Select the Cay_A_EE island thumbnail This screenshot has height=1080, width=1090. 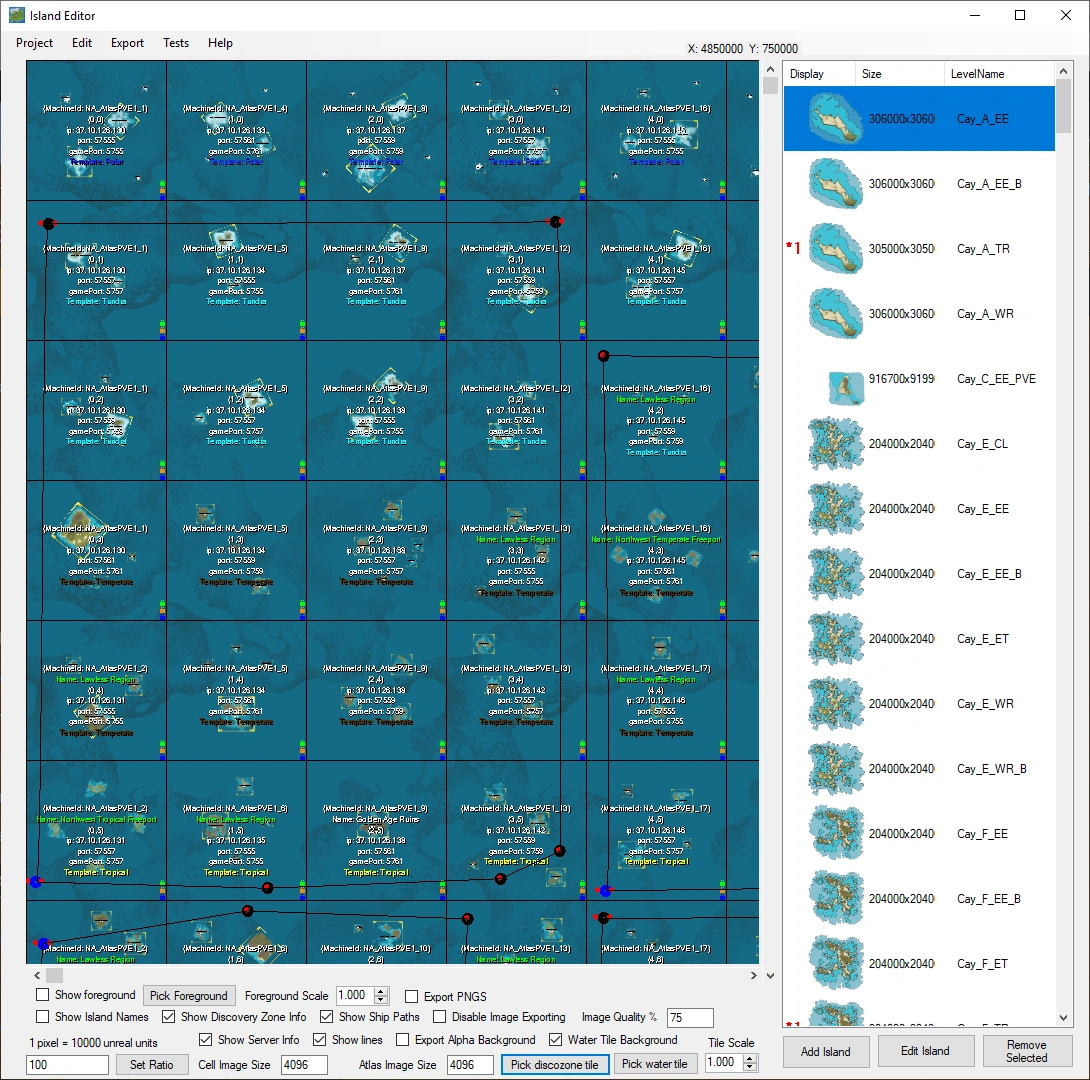(x=836, y=119)
